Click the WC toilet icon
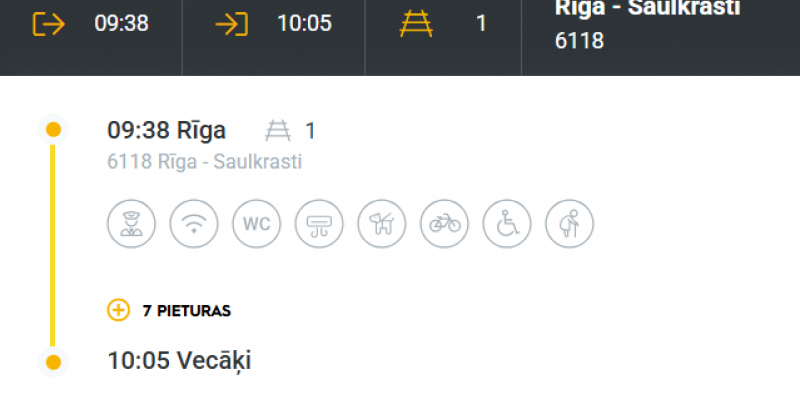800x410 pixels. pos(257,224)
